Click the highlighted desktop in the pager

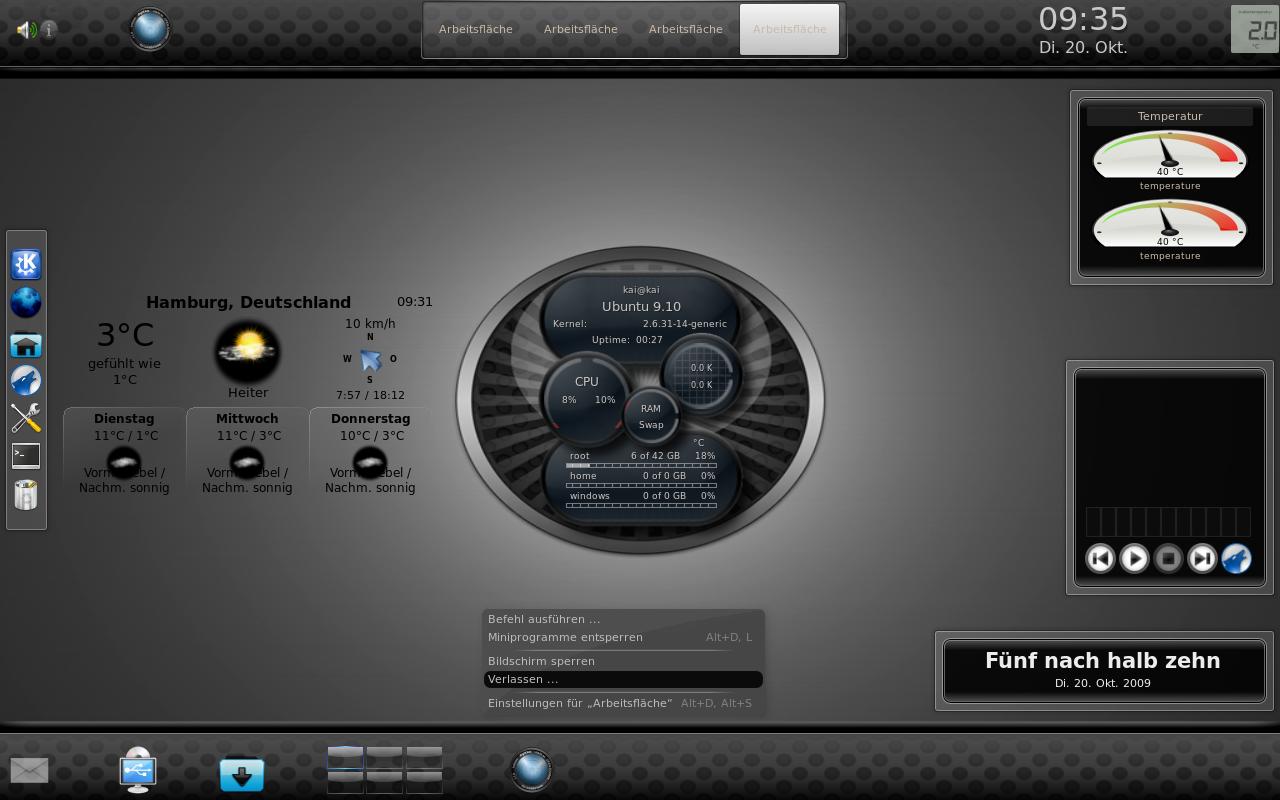[345, 757]
